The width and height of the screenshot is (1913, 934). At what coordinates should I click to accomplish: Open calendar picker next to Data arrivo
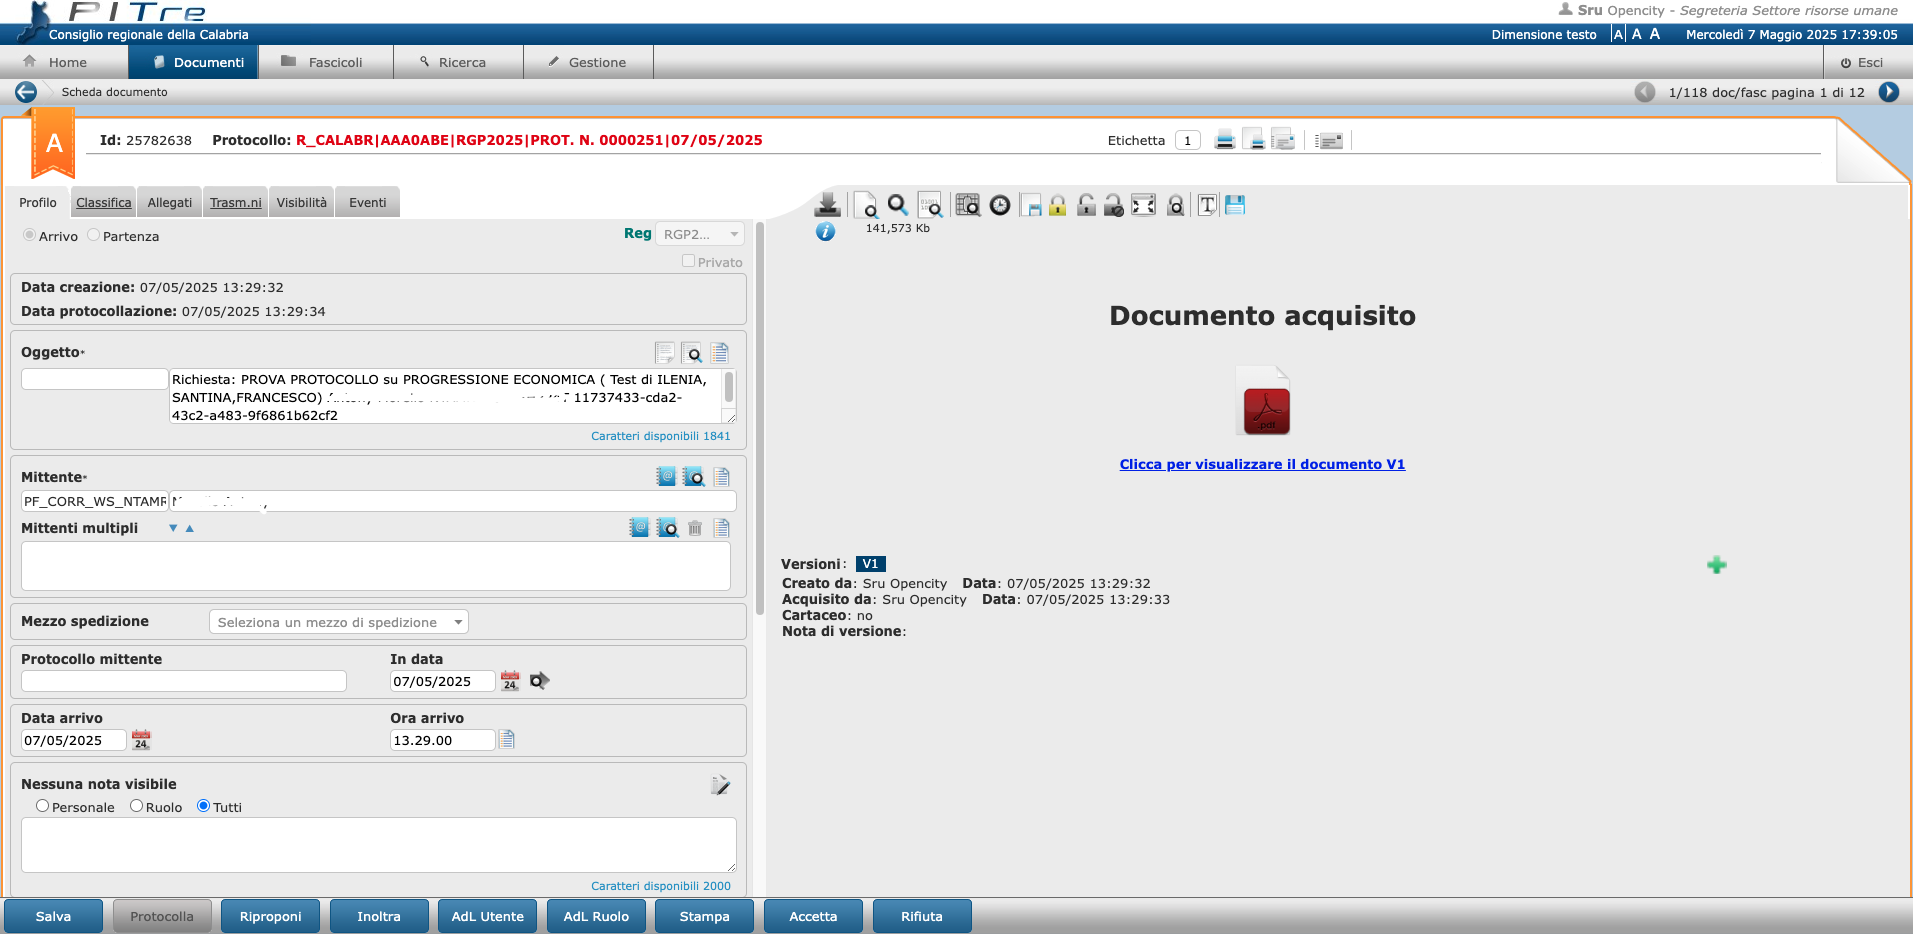pos(141,741)
